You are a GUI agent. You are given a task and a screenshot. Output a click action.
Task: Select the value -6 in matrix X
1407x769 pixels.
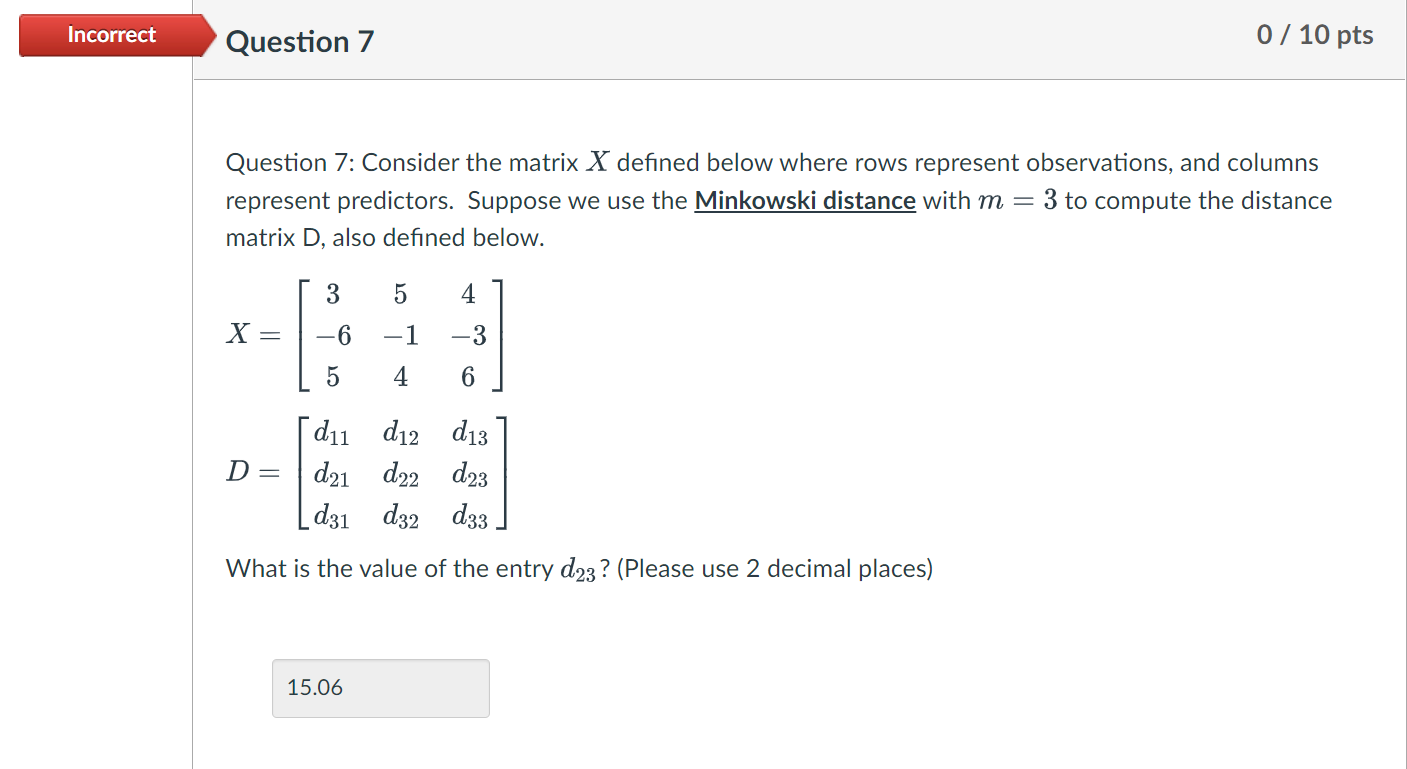point(332,336)
